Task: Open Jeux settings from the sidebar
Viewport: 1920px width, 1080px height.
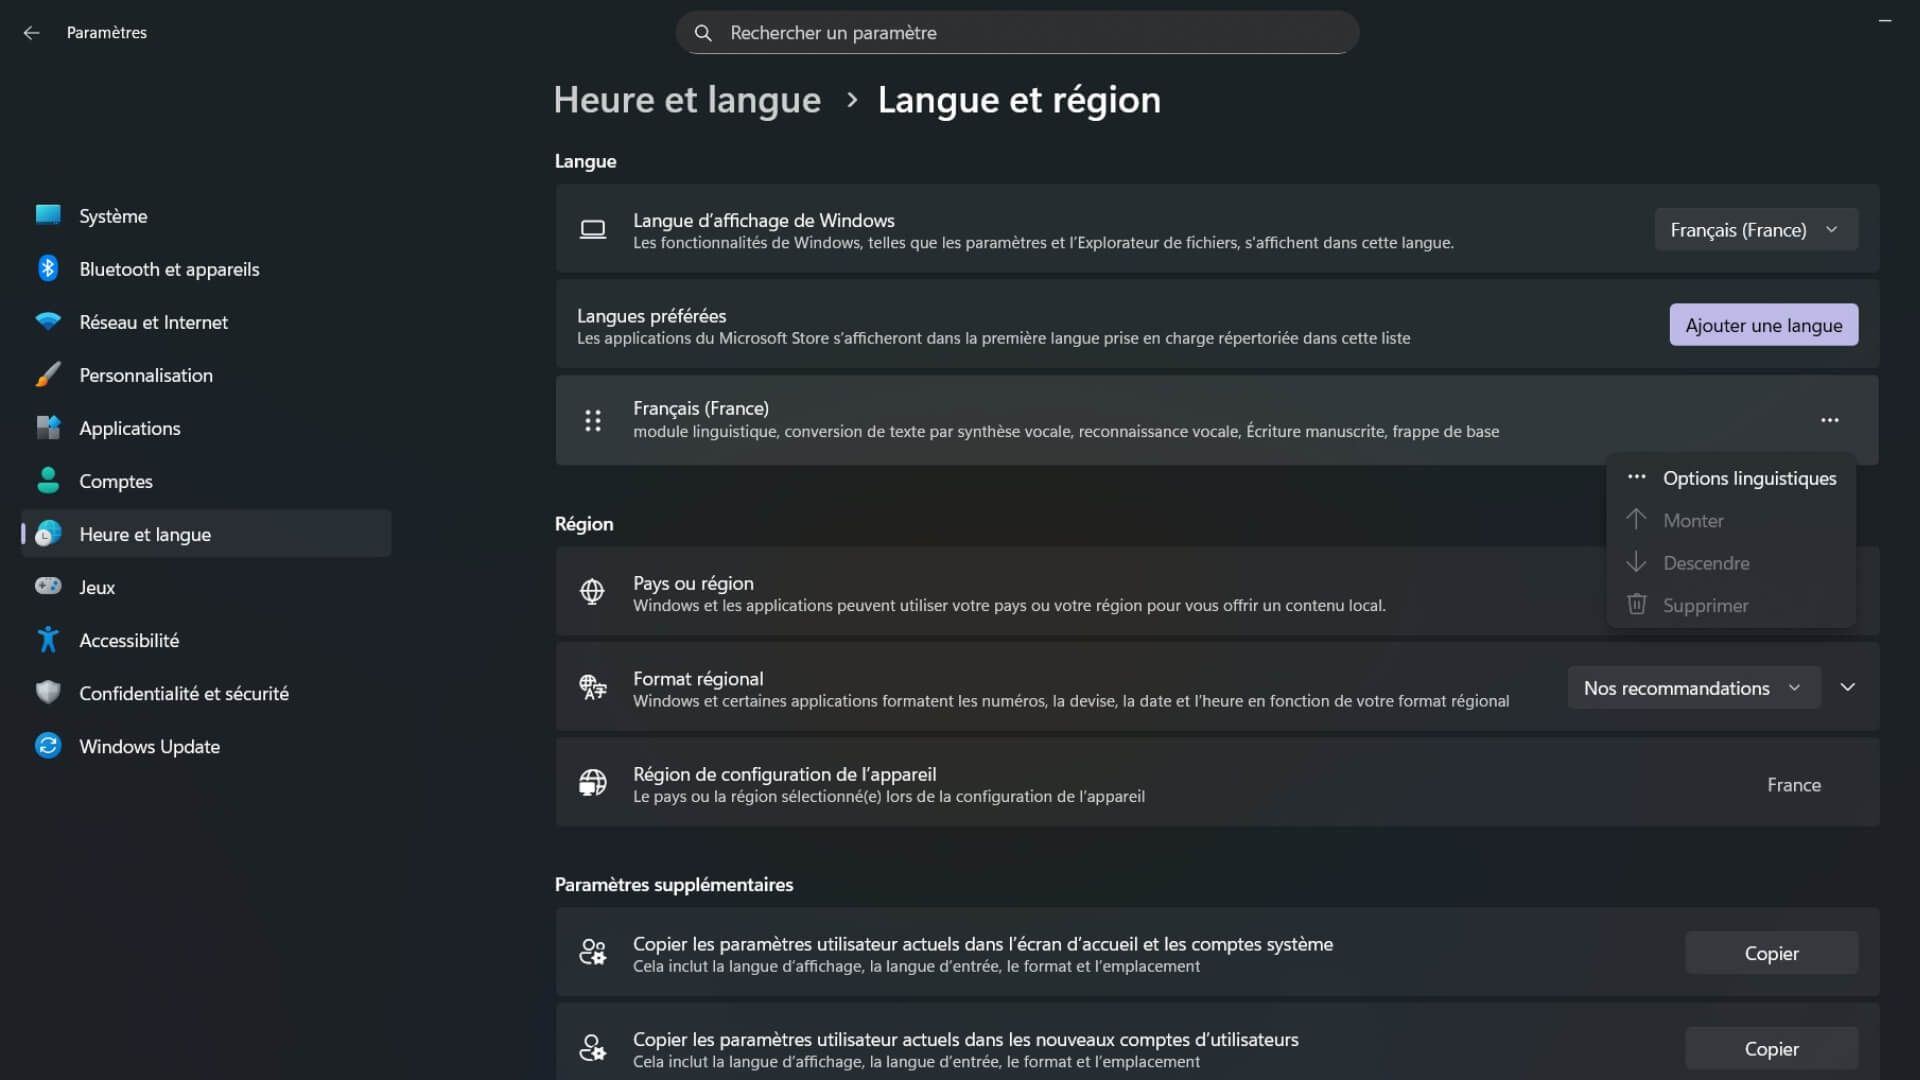Action: [x=47, y=586]
